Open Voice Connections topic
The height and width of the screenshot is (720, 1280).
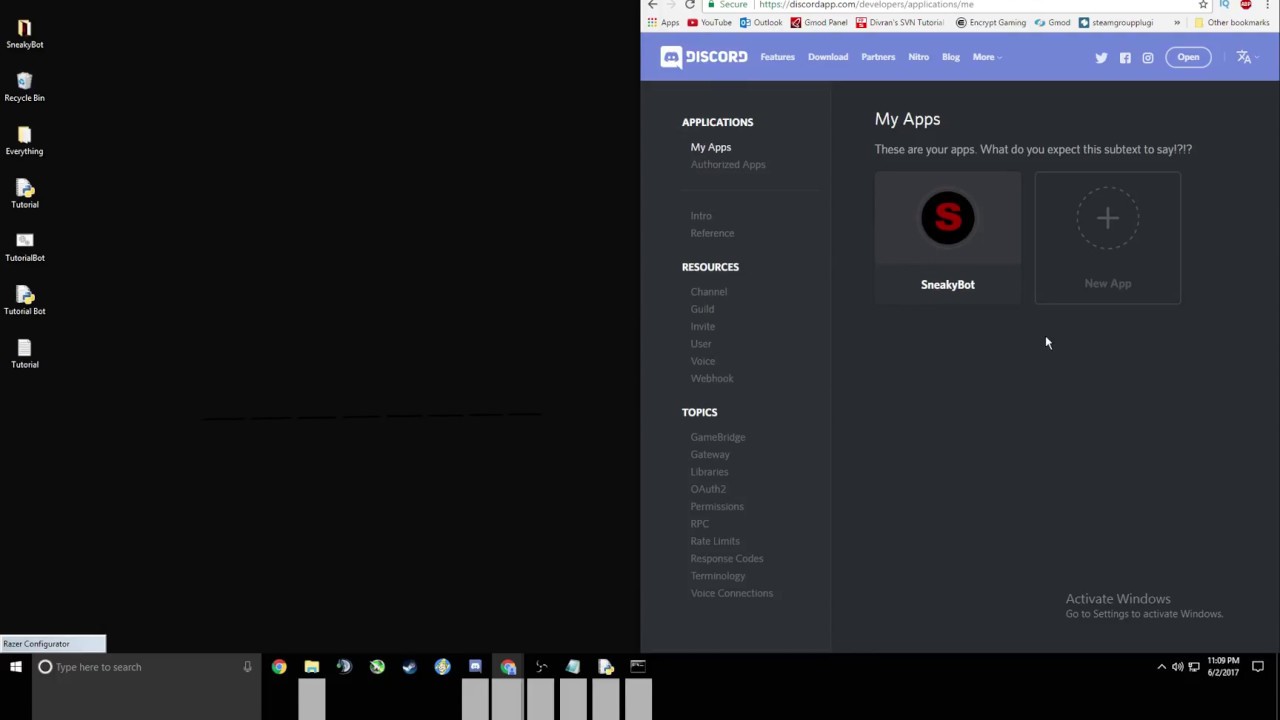pyautogui.click(x=732, y=593)
